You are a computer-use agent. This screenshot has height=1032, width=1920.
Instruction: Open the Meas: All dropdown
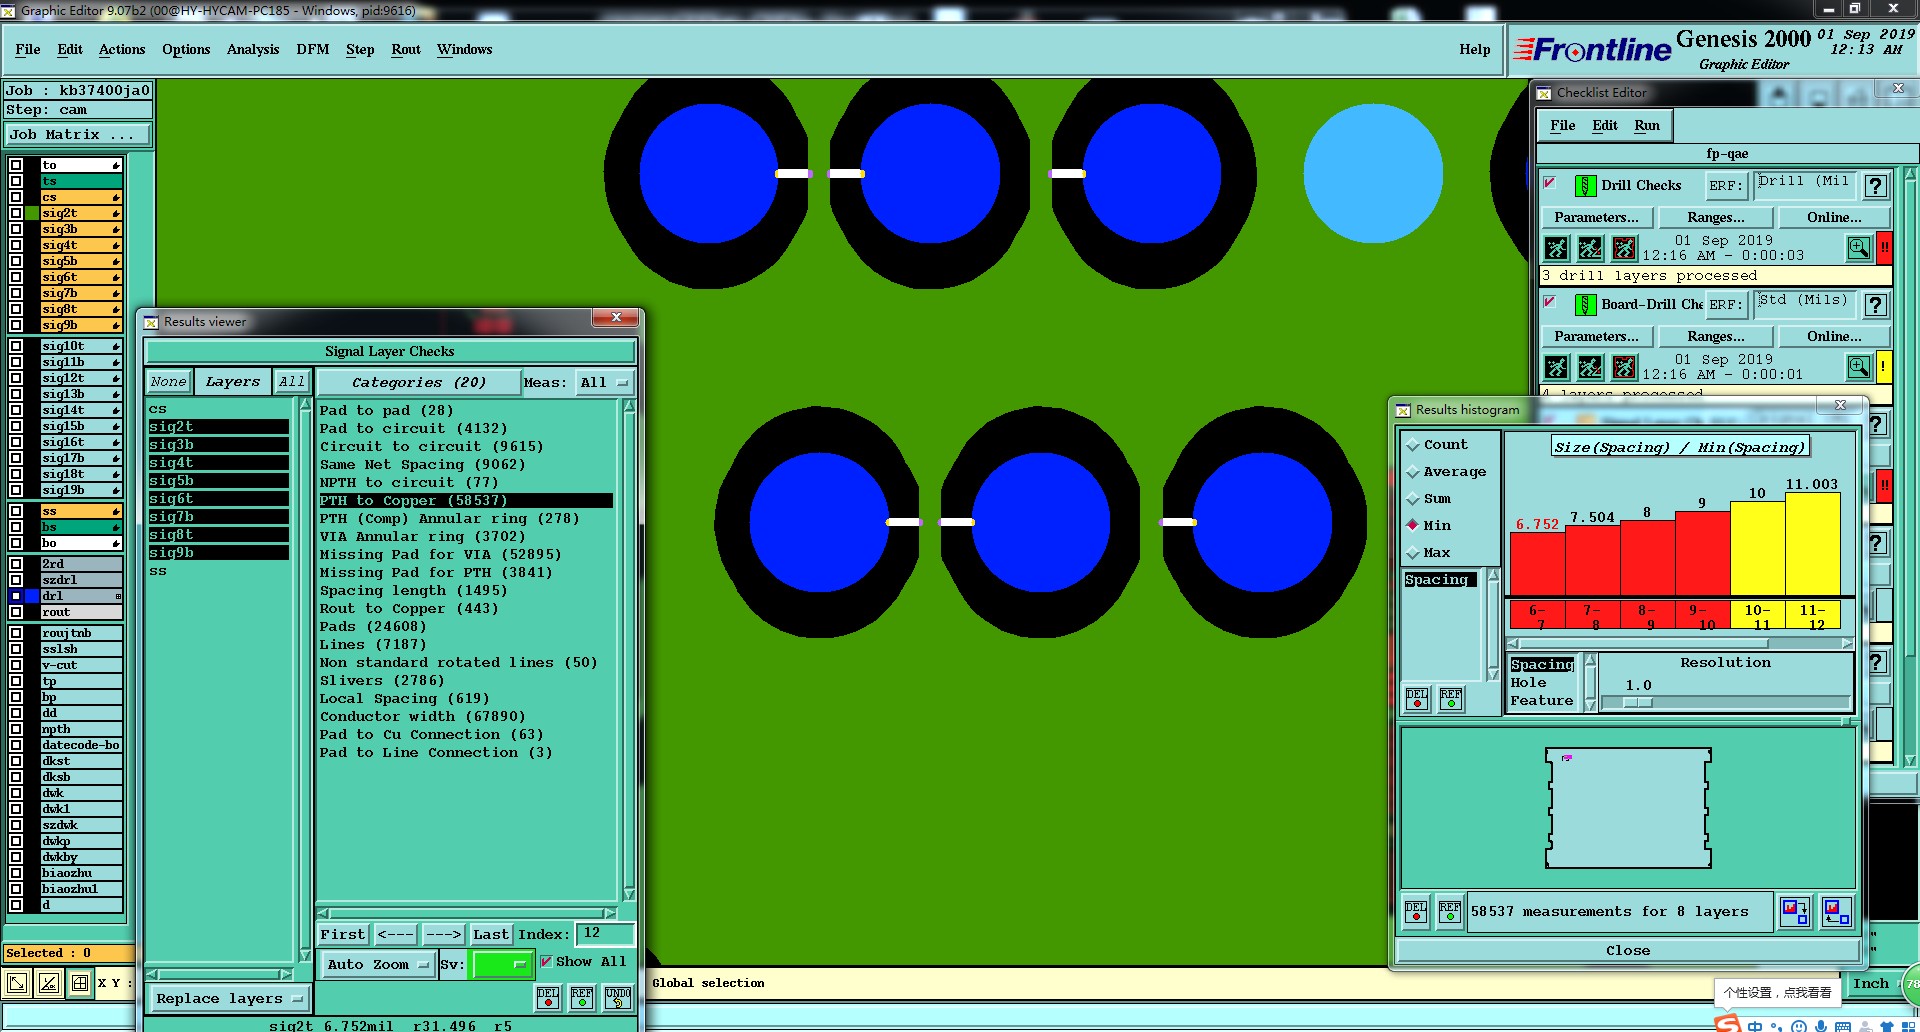pos(605,383)
